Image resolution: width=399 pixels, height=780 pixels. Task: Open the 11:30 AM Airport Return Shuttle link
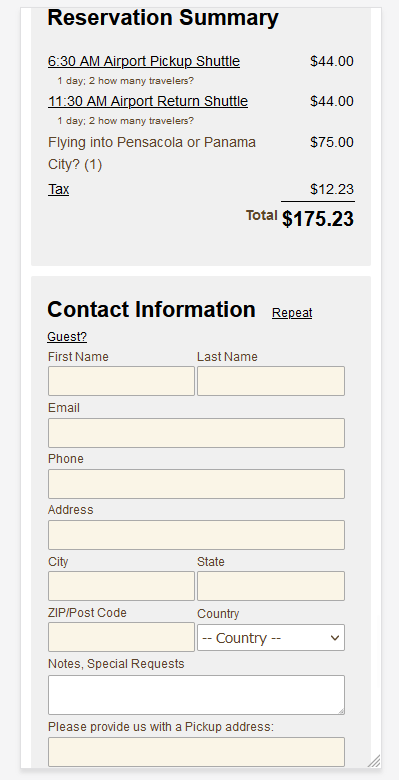click(x=148, y=101)
